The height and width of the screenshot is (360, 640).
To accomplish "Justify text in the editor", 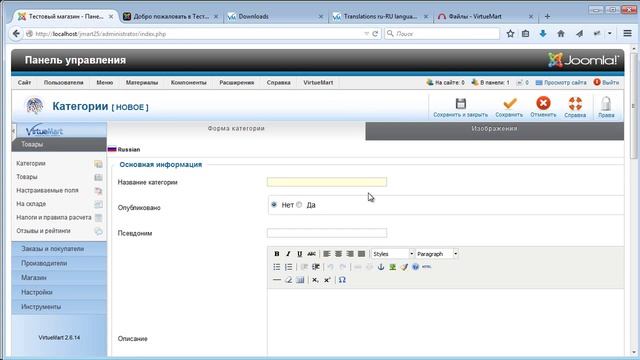I will tap(361, 254).
